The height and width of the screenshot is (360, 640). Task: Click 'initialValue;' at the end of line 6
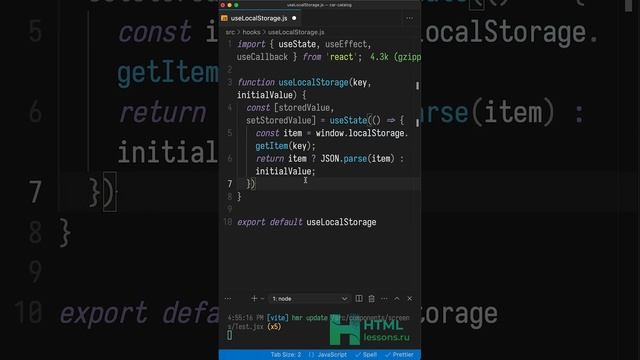tap(285, 171)
